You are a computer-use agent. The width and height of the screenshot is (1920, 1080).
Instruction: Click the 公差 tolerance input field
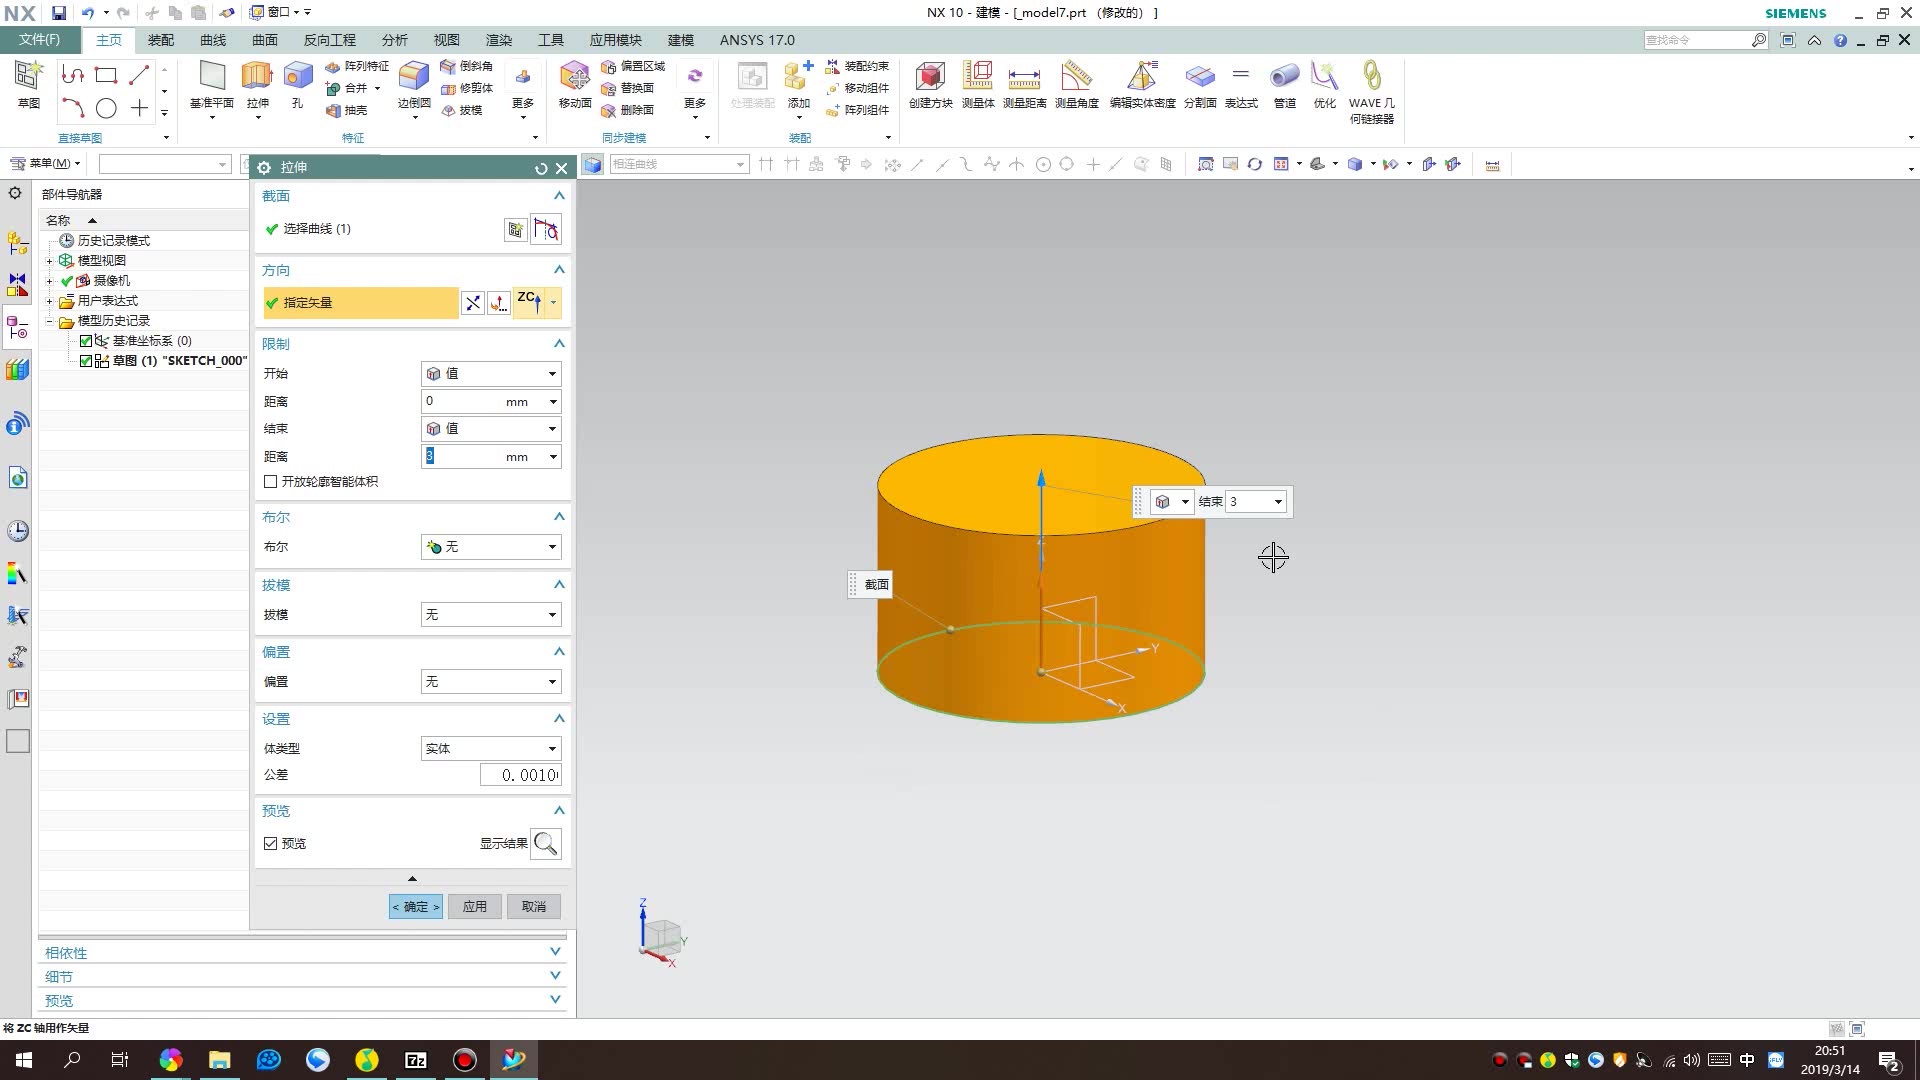coord(520,775)
